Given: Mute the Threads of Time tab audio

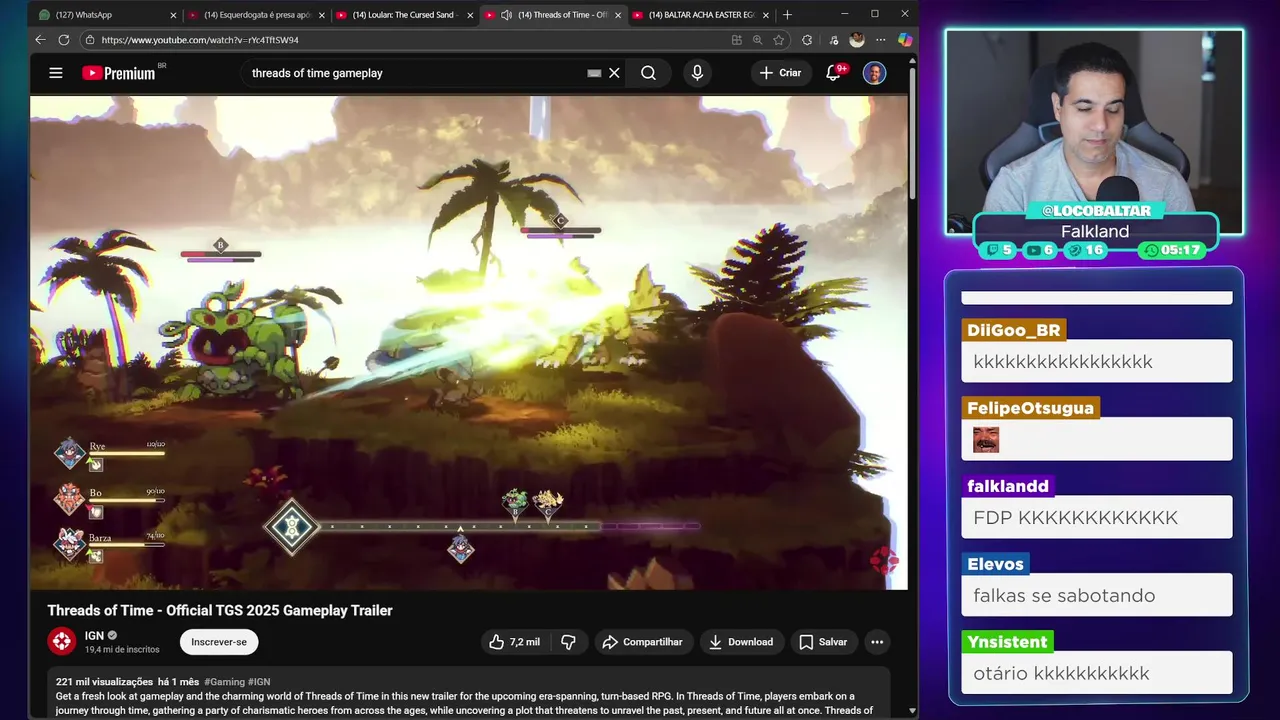Looking at the screenshot, I should coord(506,15).
